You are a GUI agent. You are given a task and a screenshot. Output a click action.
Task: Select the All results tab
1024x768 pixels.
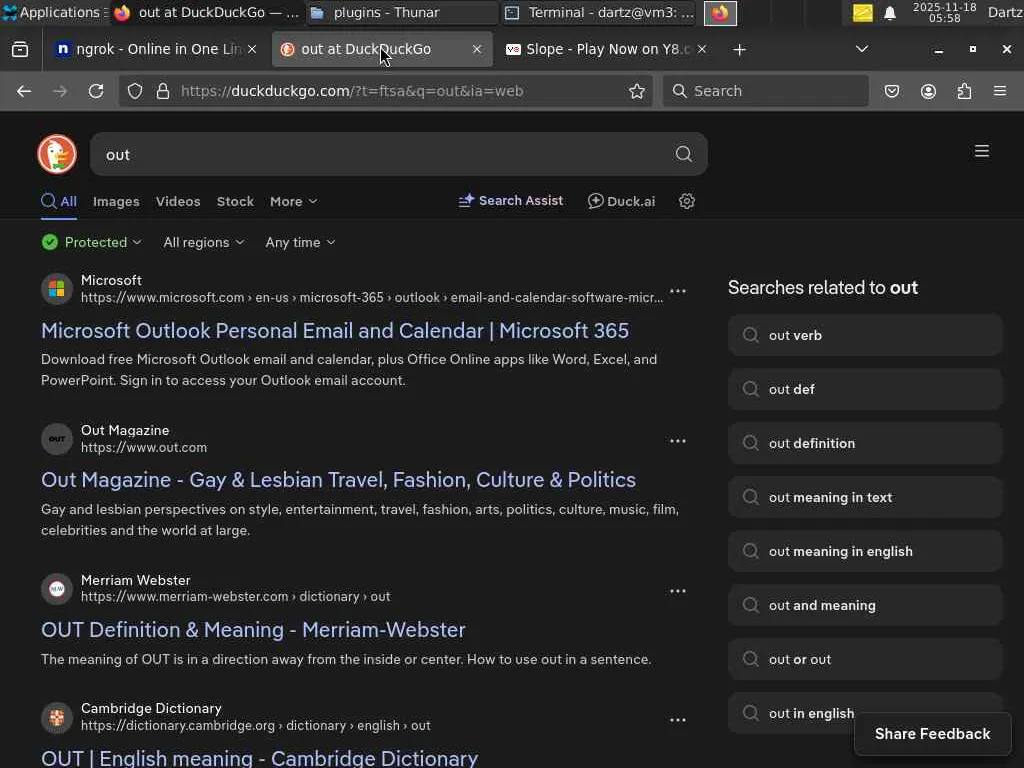click(x=59, y=202)
